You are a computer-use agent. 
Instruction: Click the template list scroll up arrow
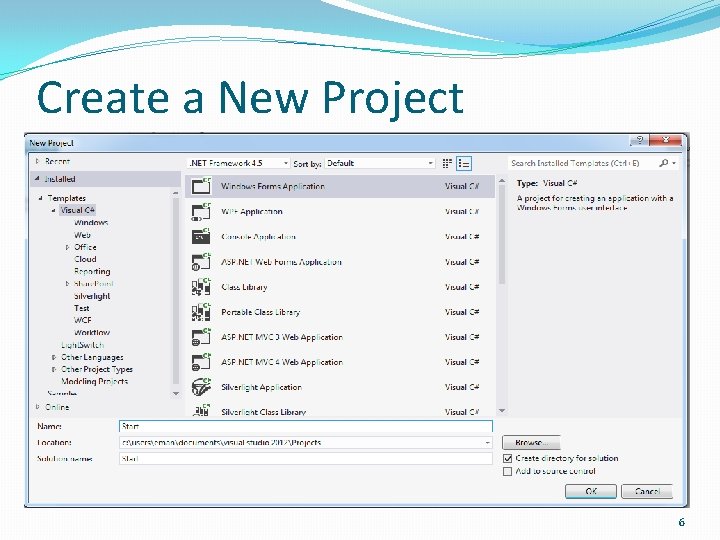pyautogui.click(x=502, y=181)
